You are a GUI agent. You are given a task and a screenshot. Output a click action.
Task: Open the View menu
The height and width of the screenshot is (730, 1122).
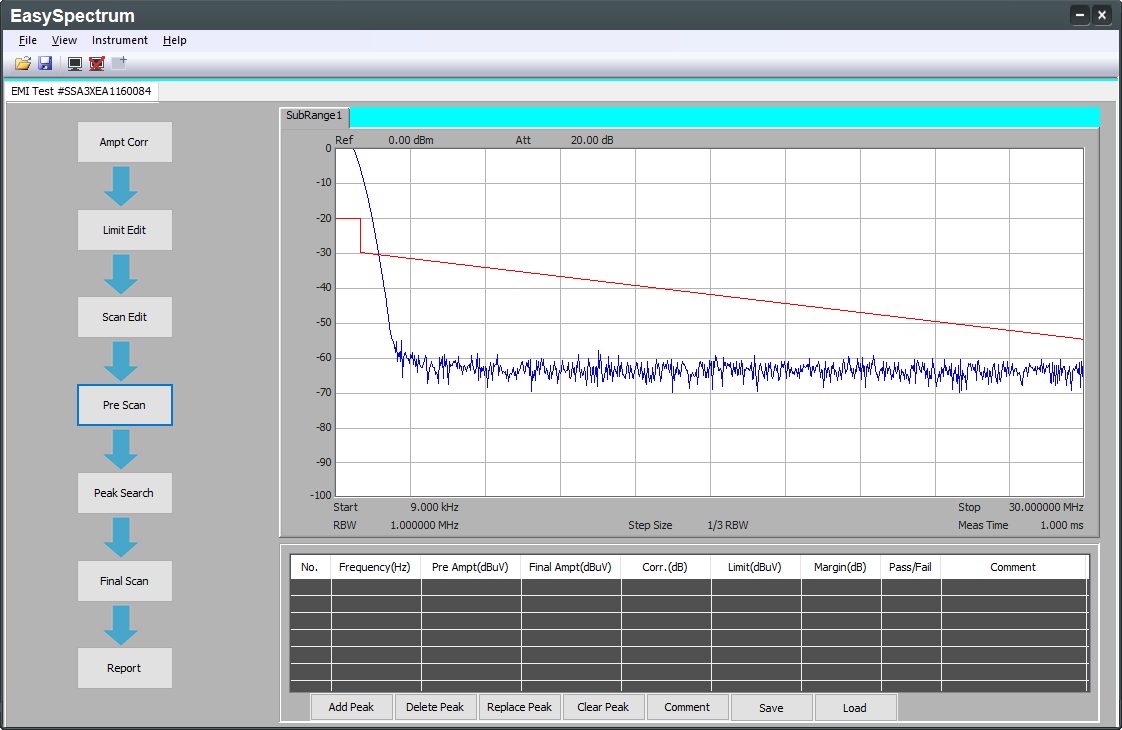click(x=64, y=40)
